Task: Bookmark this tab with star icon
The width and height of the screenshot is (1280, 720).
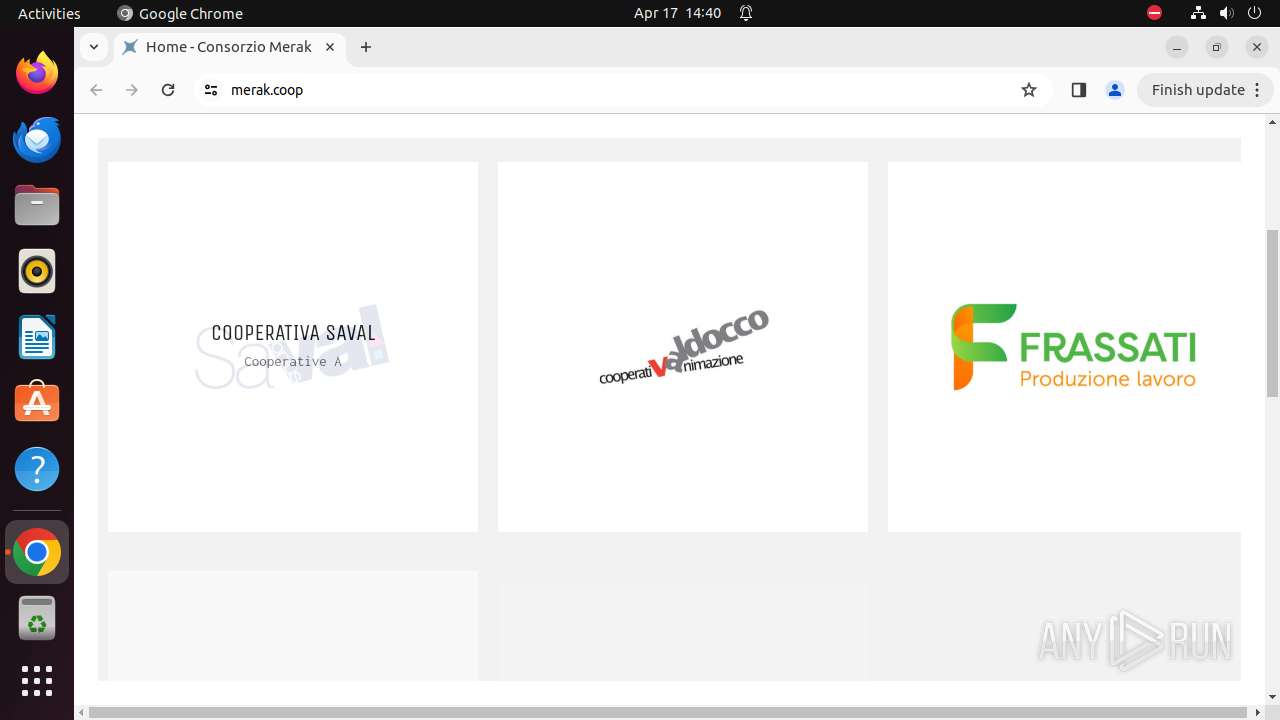Action: pyautogui.click(x=1029, y=90)
